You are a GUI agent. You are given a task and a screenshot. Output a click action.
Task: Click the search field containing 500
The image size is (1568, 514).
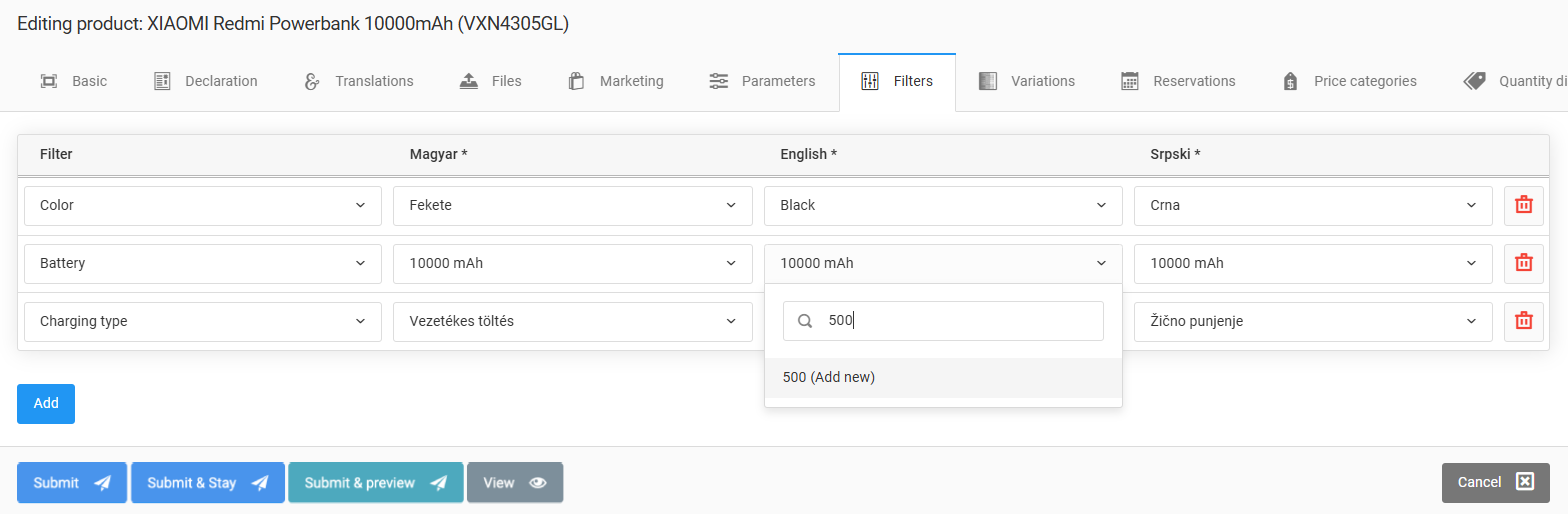click(943, 321)
